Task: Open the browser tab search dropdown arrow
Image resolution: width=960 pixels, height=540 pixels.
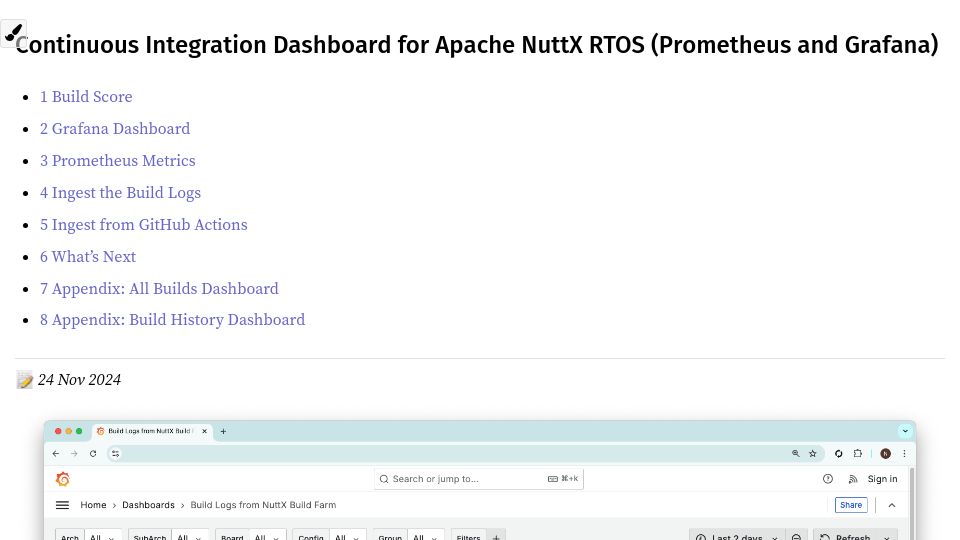Action: coord(905,431)
